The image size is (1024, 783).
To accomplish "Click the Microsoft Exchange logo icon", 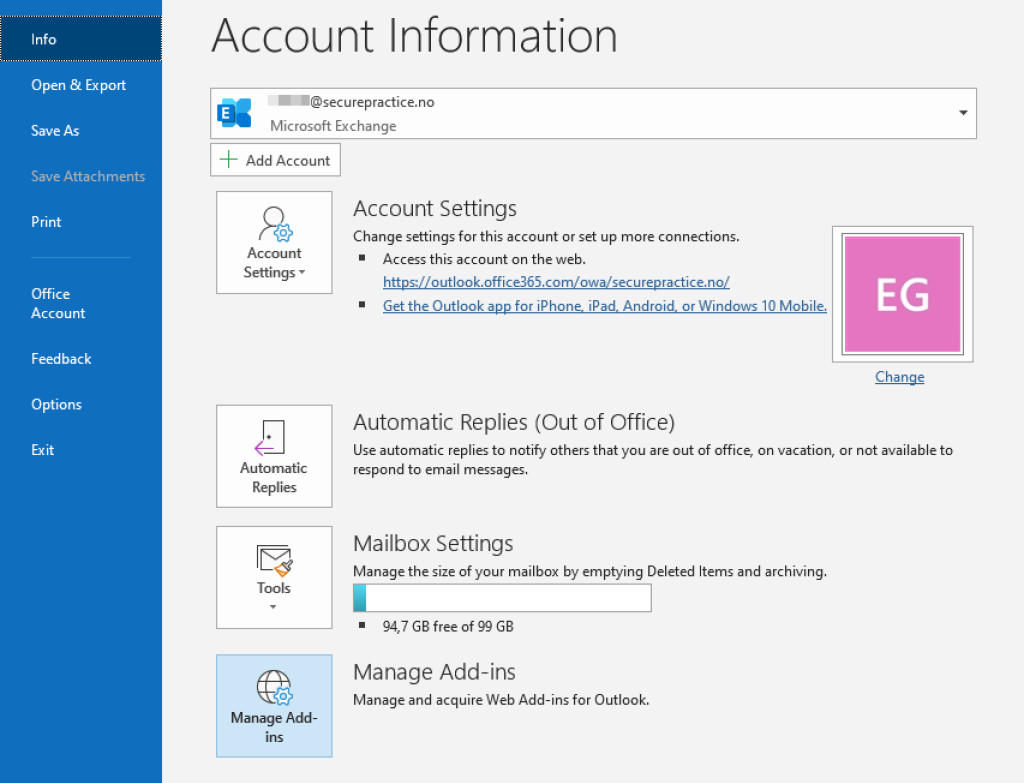I will (x=233, y=113).
